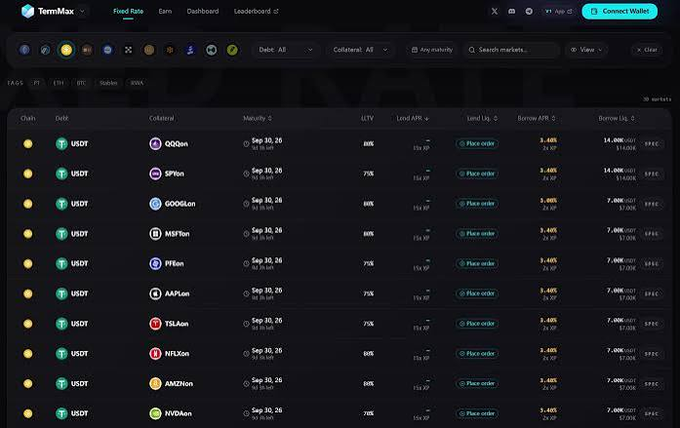Click the QQQon collateral token icon
The image size is (680, 428).
pos(155,144)
